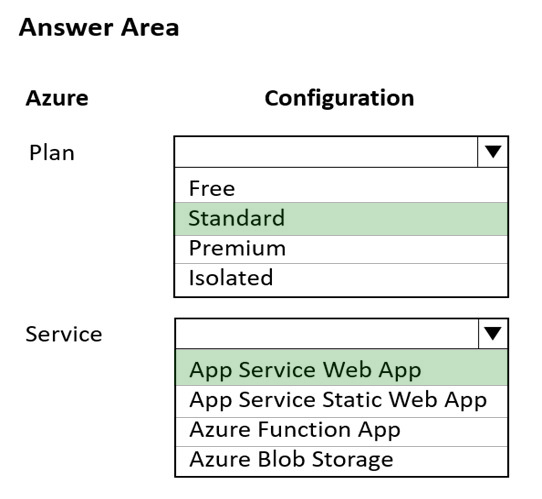542x499 pixels.
Task: Click the Service row label
Action: pyautogui.click(x=64, y=335)
